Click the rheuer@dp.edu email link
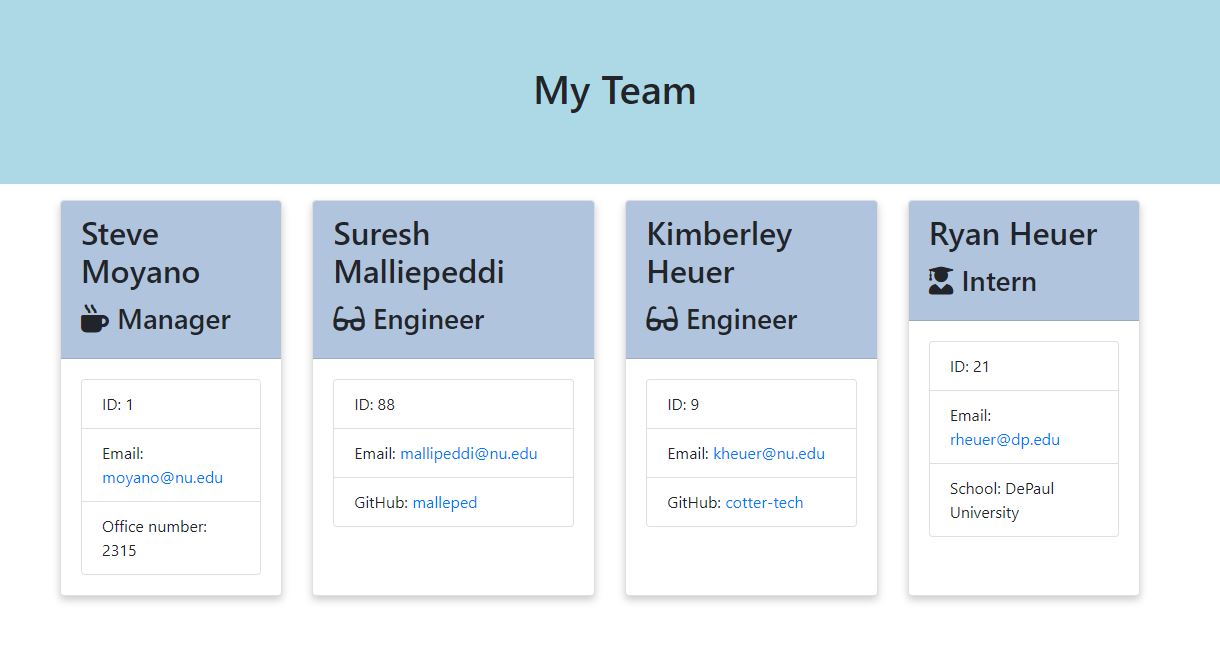1220x653 pixels. (1004, 440)
